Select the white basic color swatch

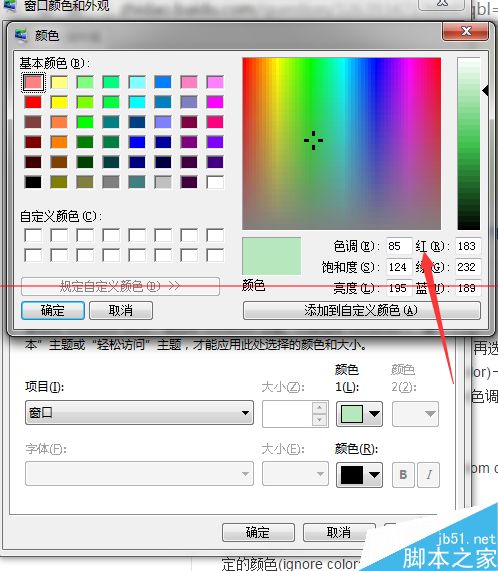(215, 182)
